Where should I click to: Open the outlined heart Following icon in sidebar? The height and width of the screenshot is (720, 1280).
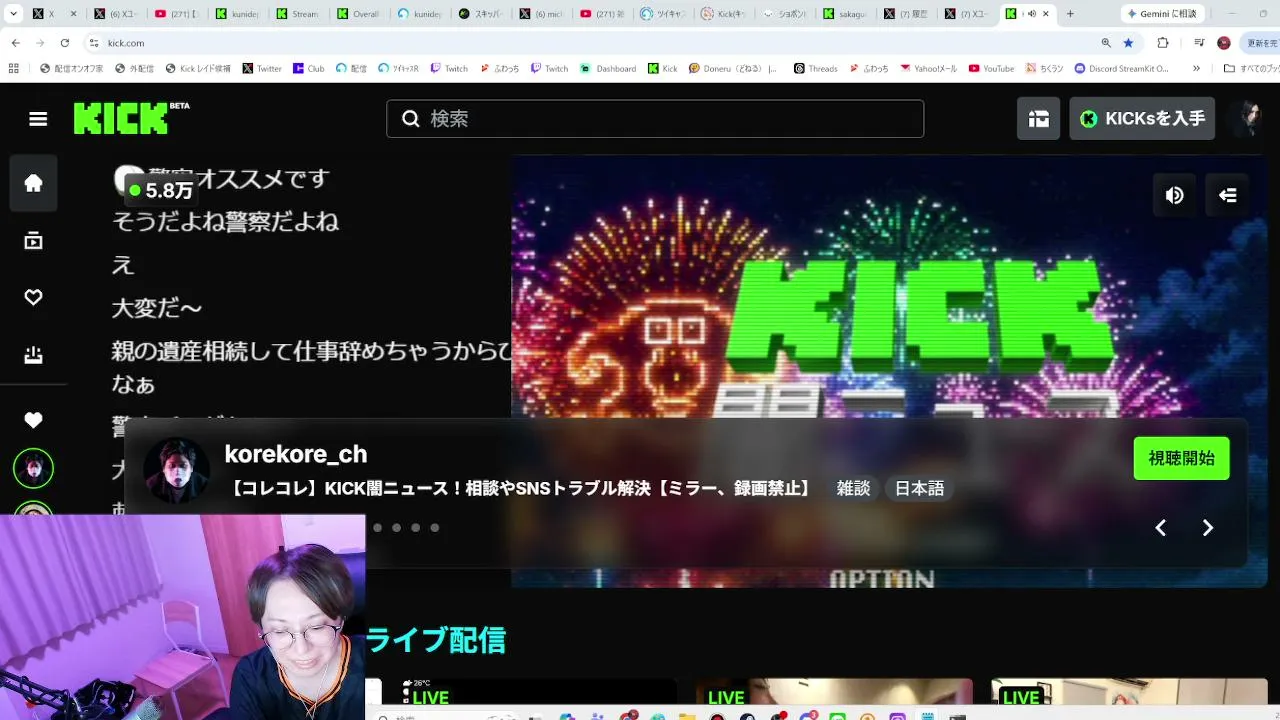point(33,297)
